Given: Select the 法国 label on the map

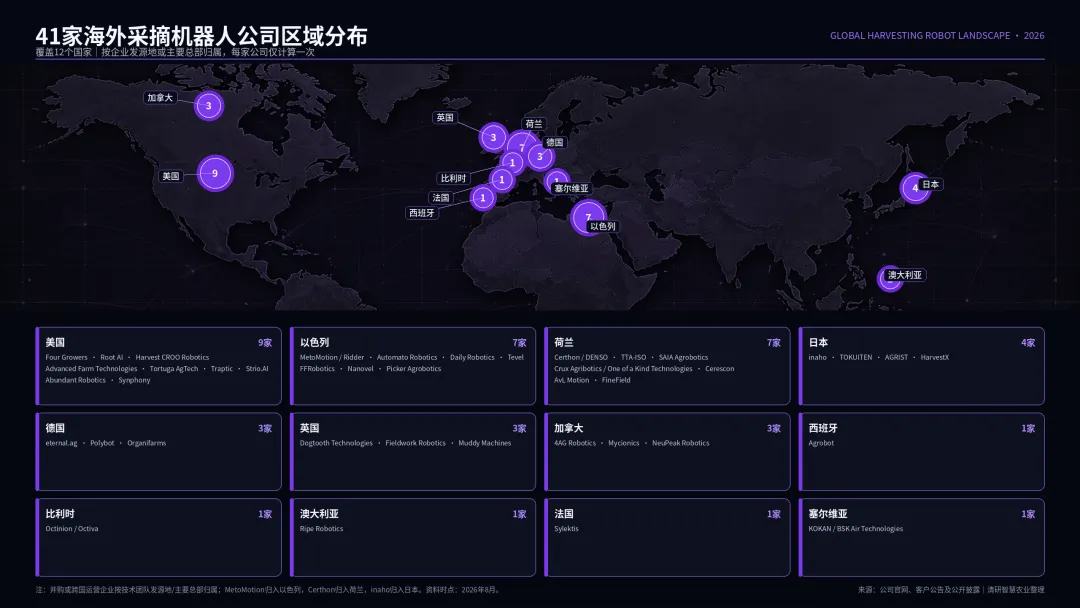Looking at the screenshot, I should pos(441,198).
